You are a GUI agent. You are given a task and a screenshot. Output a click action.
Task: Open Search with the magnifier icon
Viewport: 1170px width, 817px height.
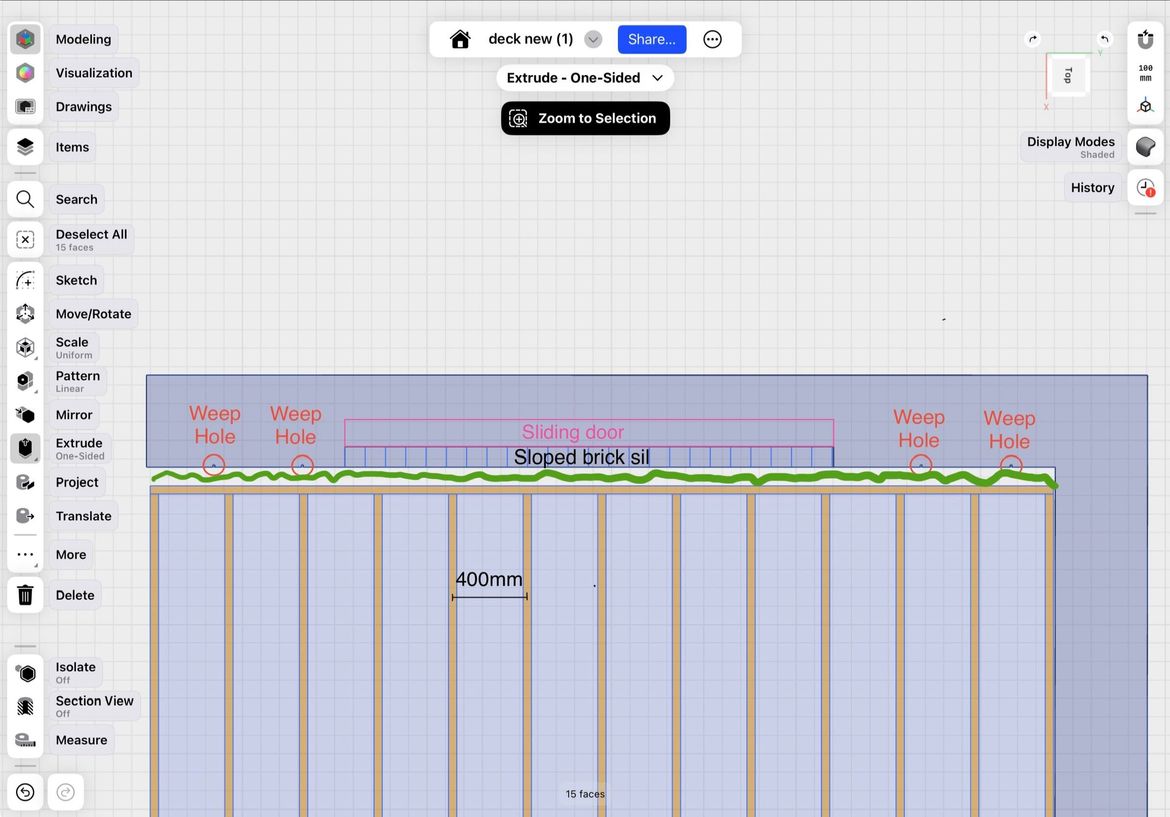[26, 199]
